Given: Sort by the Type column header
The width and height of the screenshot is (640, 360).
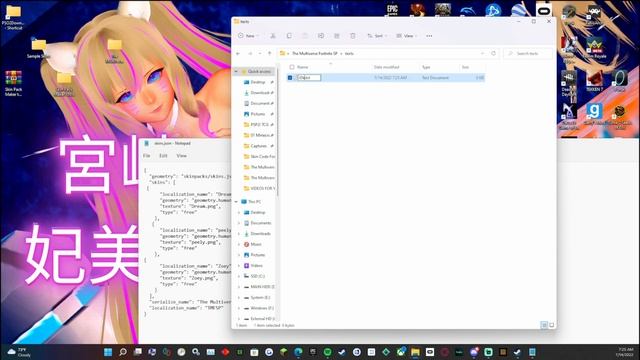Looking at the screenshot, I should [x=426, y=67].
